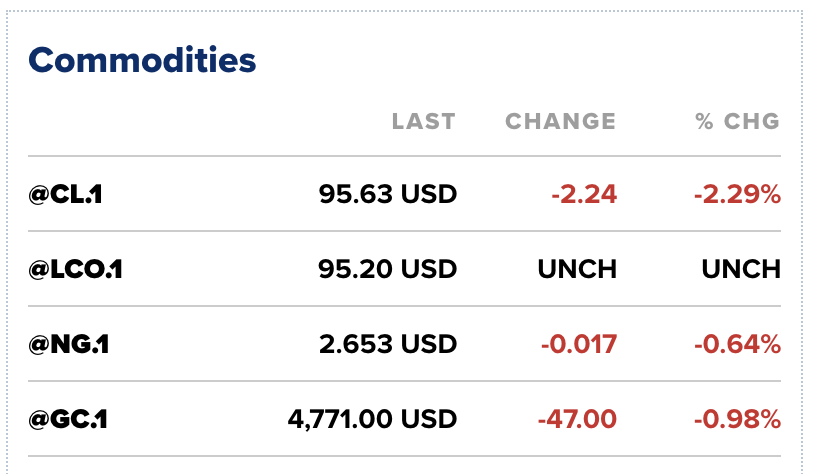Click the 4,771.00 USD gold price
Viewport: 822px width, 474px height.
[372, 419]
